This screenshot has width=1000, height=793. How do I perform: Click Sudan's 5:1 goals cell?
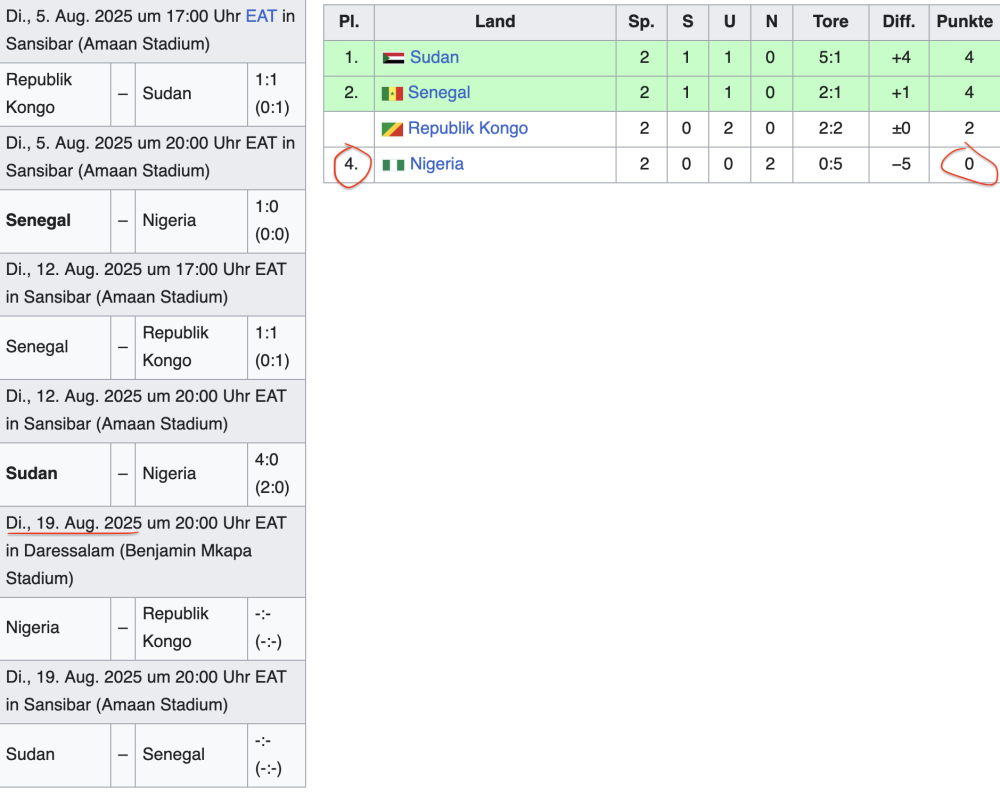tap(830, 57)
